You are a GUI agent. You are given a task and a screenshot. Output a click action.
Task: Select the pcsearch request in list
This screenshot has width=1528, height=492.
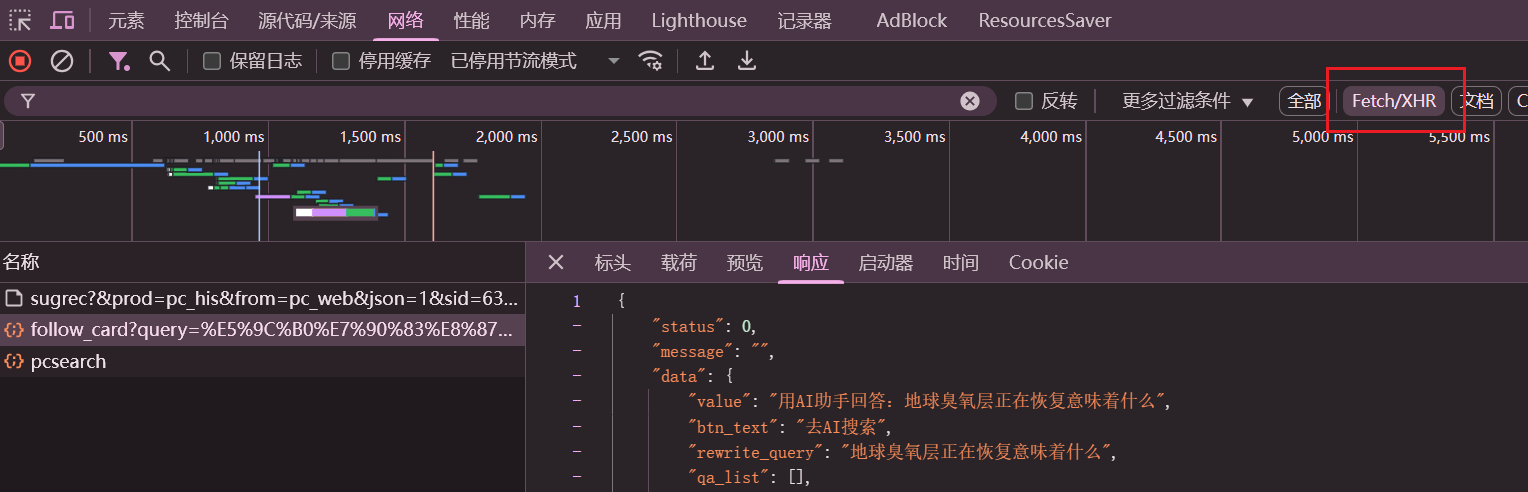click(x=68, y=361)
